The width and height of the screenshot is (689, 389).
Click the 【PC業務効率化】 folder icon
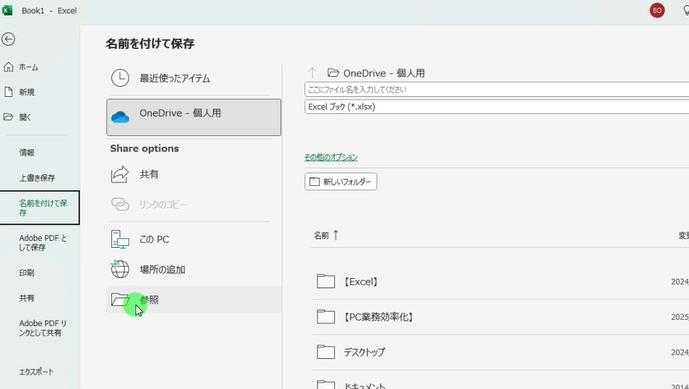pyautogui.click(x=326, y=316)
